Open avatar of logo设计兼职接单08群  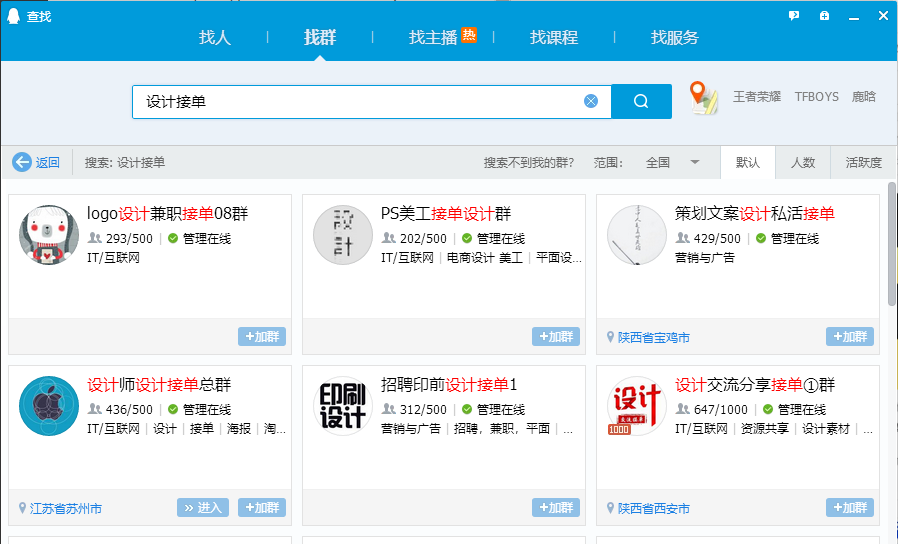pos(48,235)
